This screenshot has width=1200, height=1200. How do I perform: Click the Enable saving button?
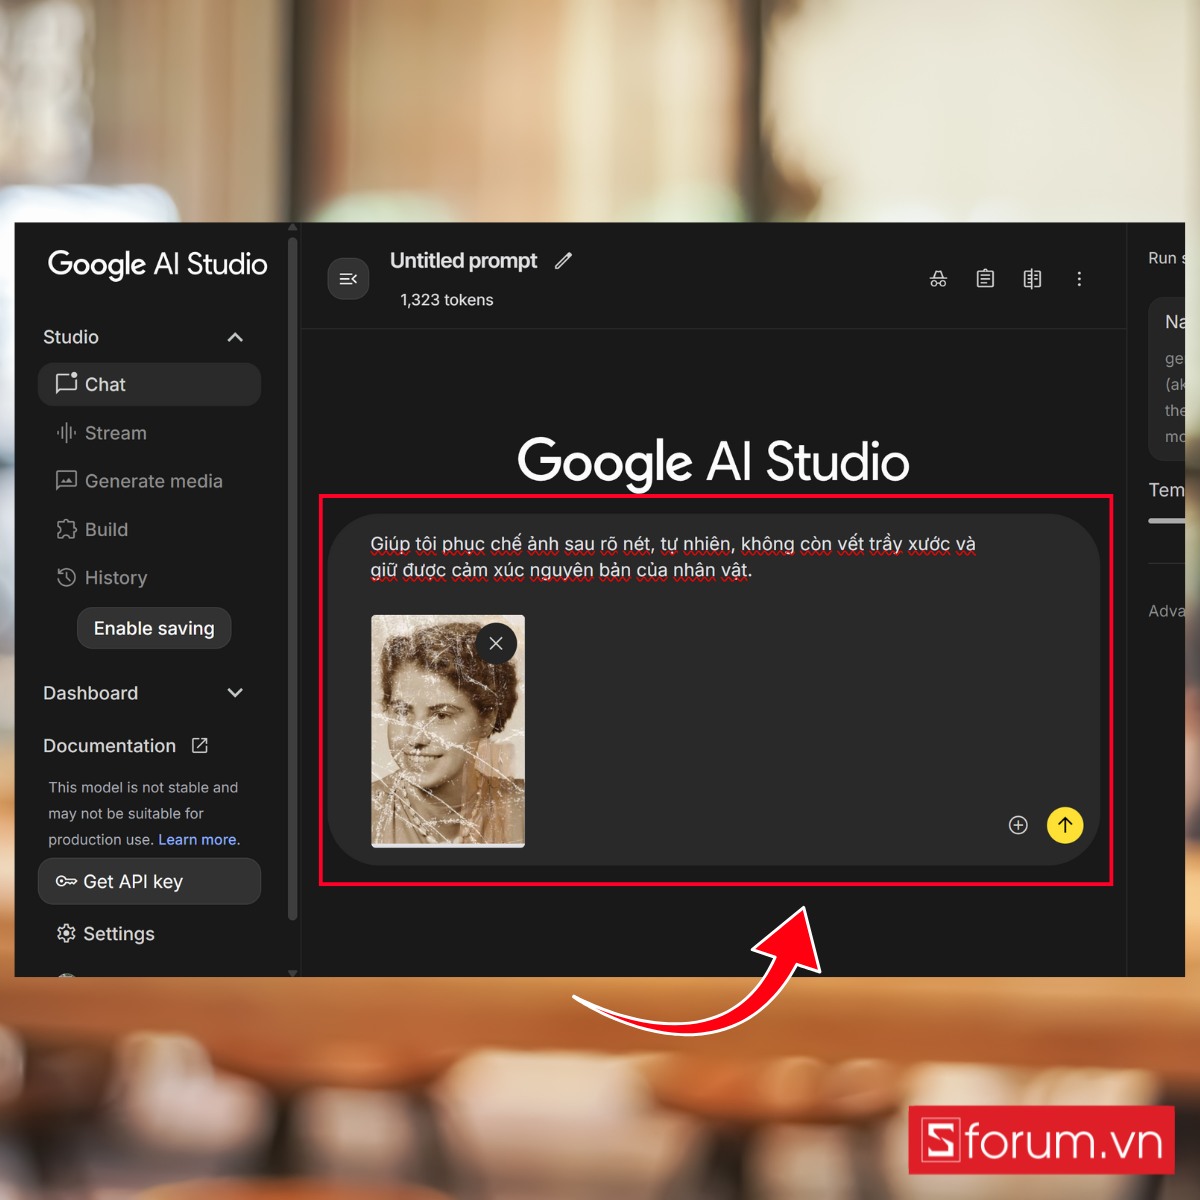[x=154, y=628]
